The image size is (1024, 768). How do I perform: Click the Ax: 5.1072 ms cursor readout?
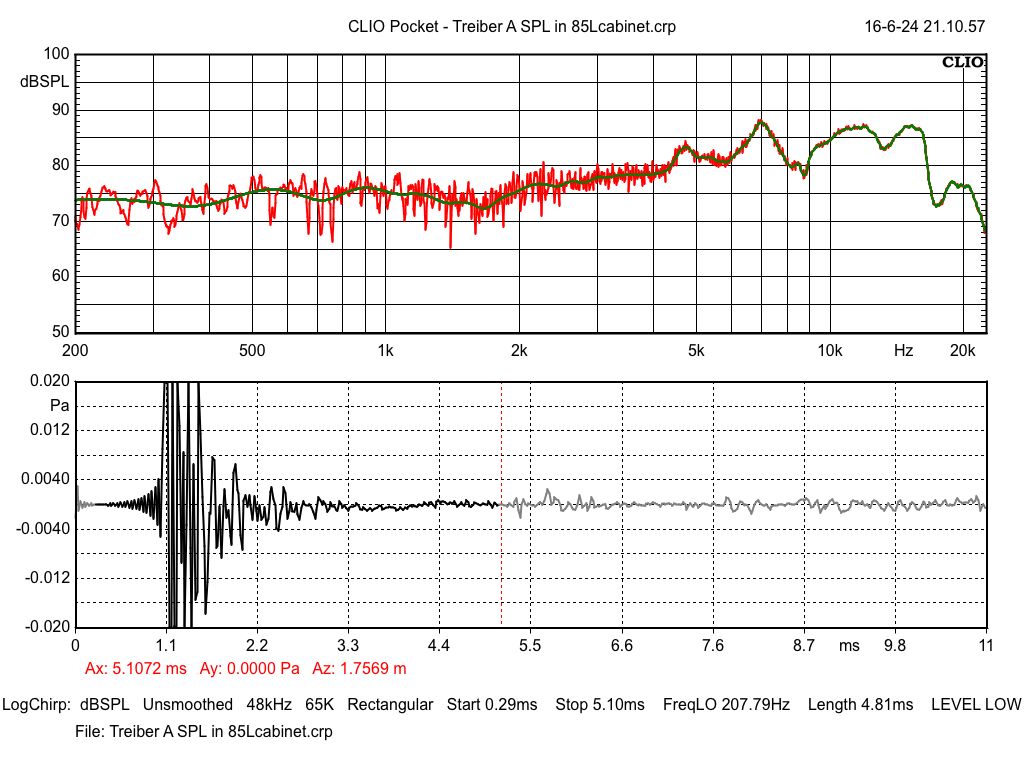[x=137, y=668]
